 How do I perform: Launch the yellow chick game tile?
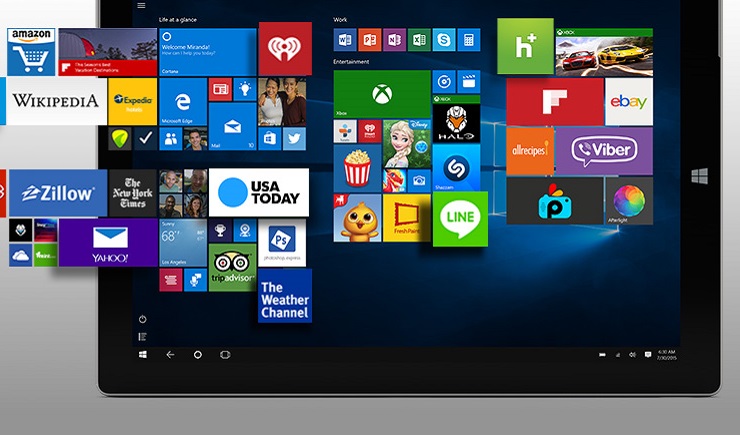[357, 218]
